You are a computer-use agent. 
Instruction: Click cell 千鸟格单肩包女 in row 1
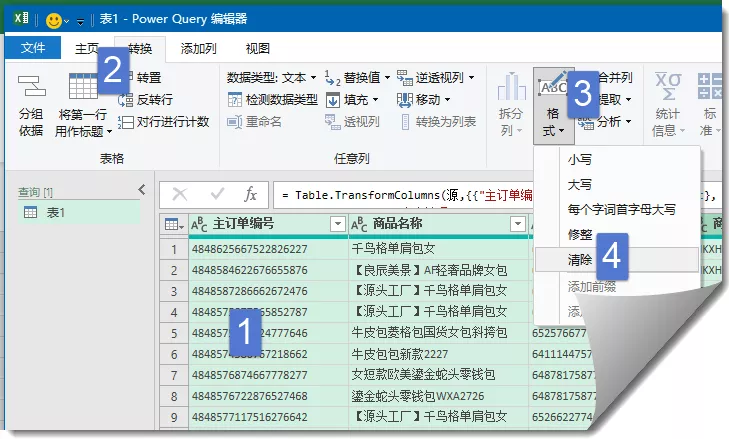(x=438, y=249)
